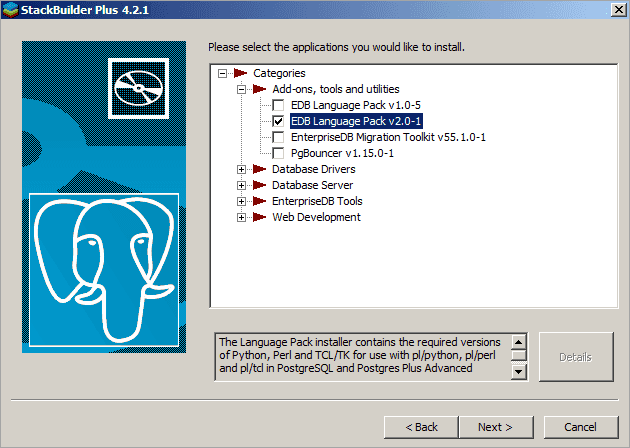Viewport: 630px width, 448px height.
Task: Collapse the Categories root node
Action: coord(222,73)
